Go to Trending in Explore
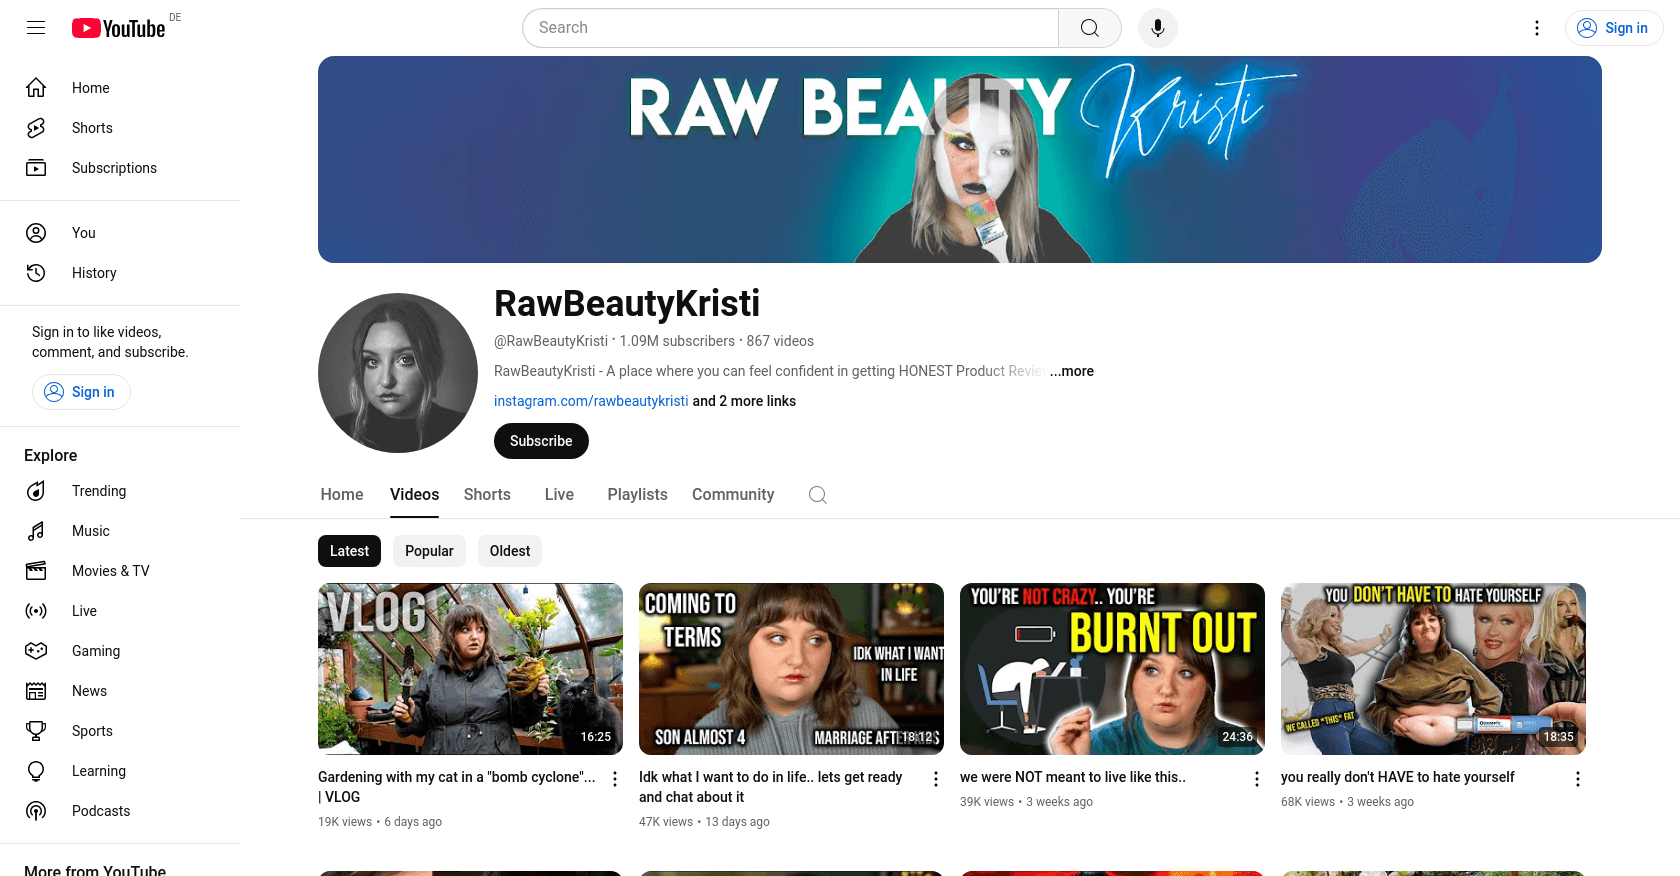Screen dimensions: 1680x876 click(98, 491)
